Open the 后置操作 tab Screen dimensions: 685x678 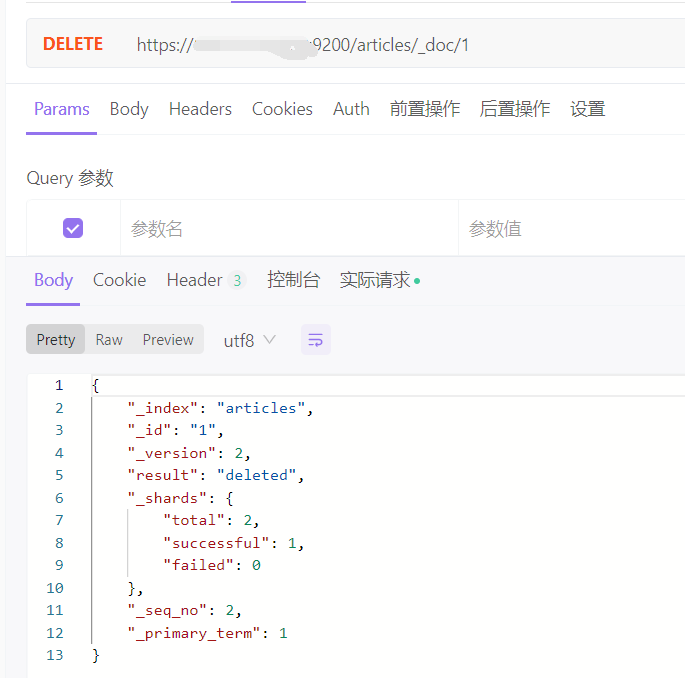pos(515,109)
